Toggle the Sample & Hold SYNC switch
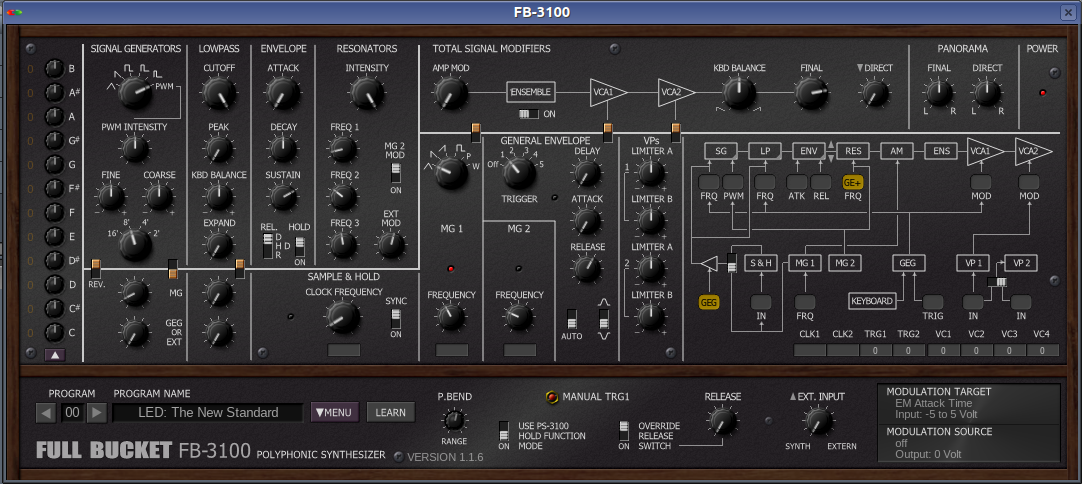 pos(395,318)
